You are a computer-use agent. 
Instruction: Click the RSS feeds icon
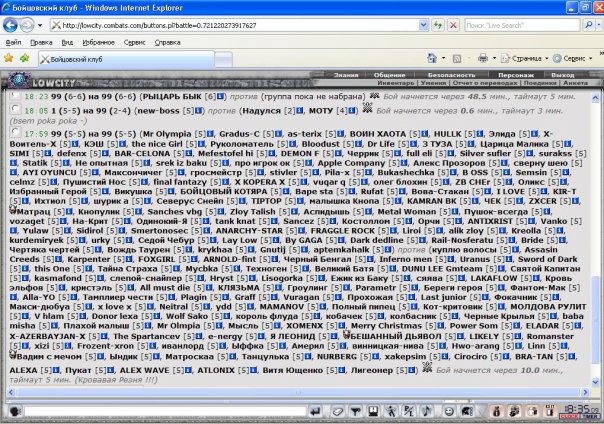pos(457,59)
